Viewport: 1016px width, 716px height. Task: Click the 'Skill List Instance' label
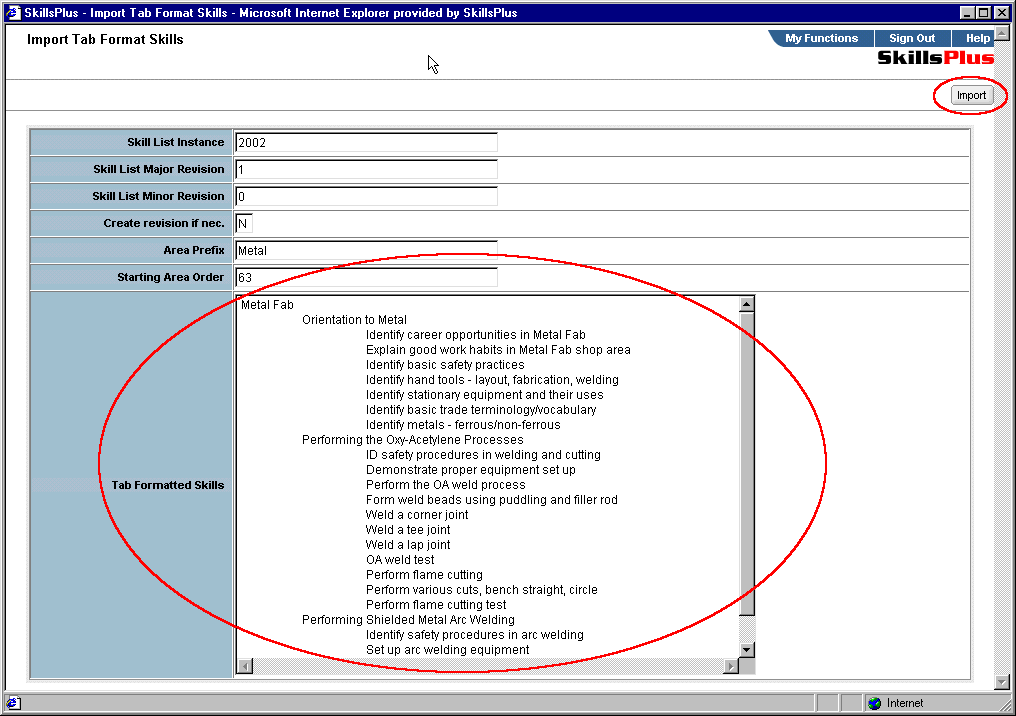pos(176,142)
